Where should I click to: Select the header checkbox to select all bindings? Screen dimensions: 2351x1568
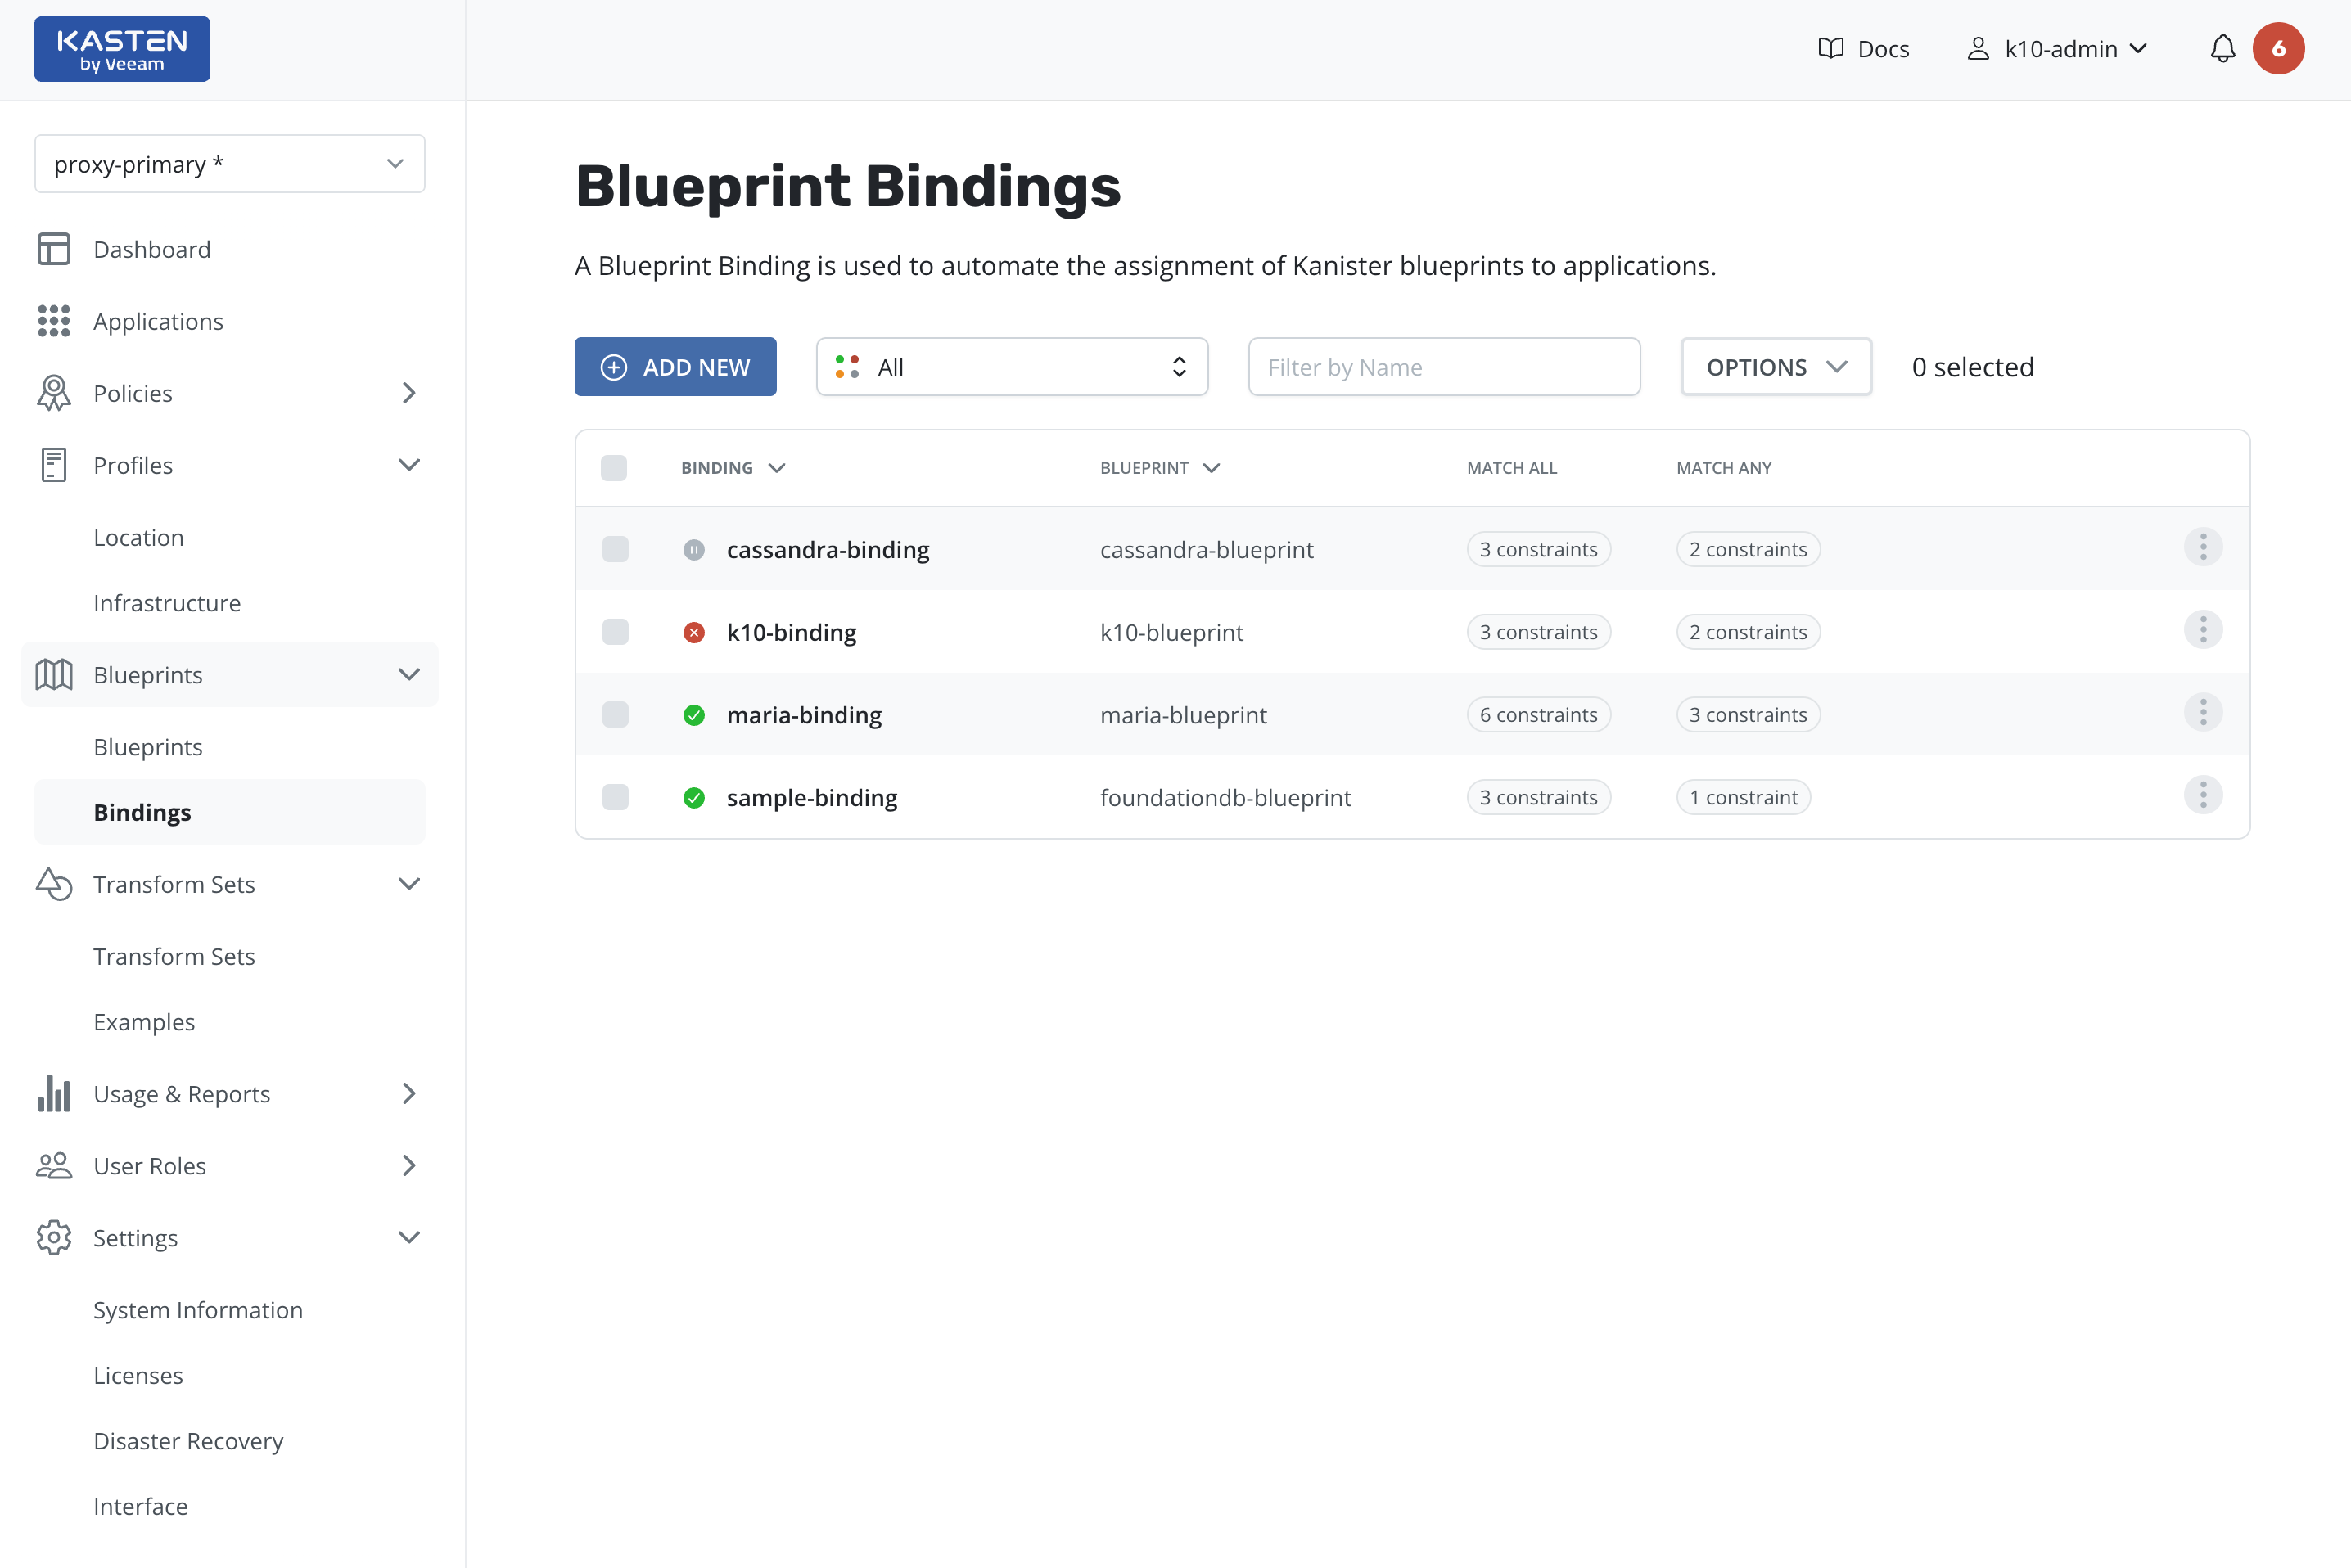coord(615,467)
